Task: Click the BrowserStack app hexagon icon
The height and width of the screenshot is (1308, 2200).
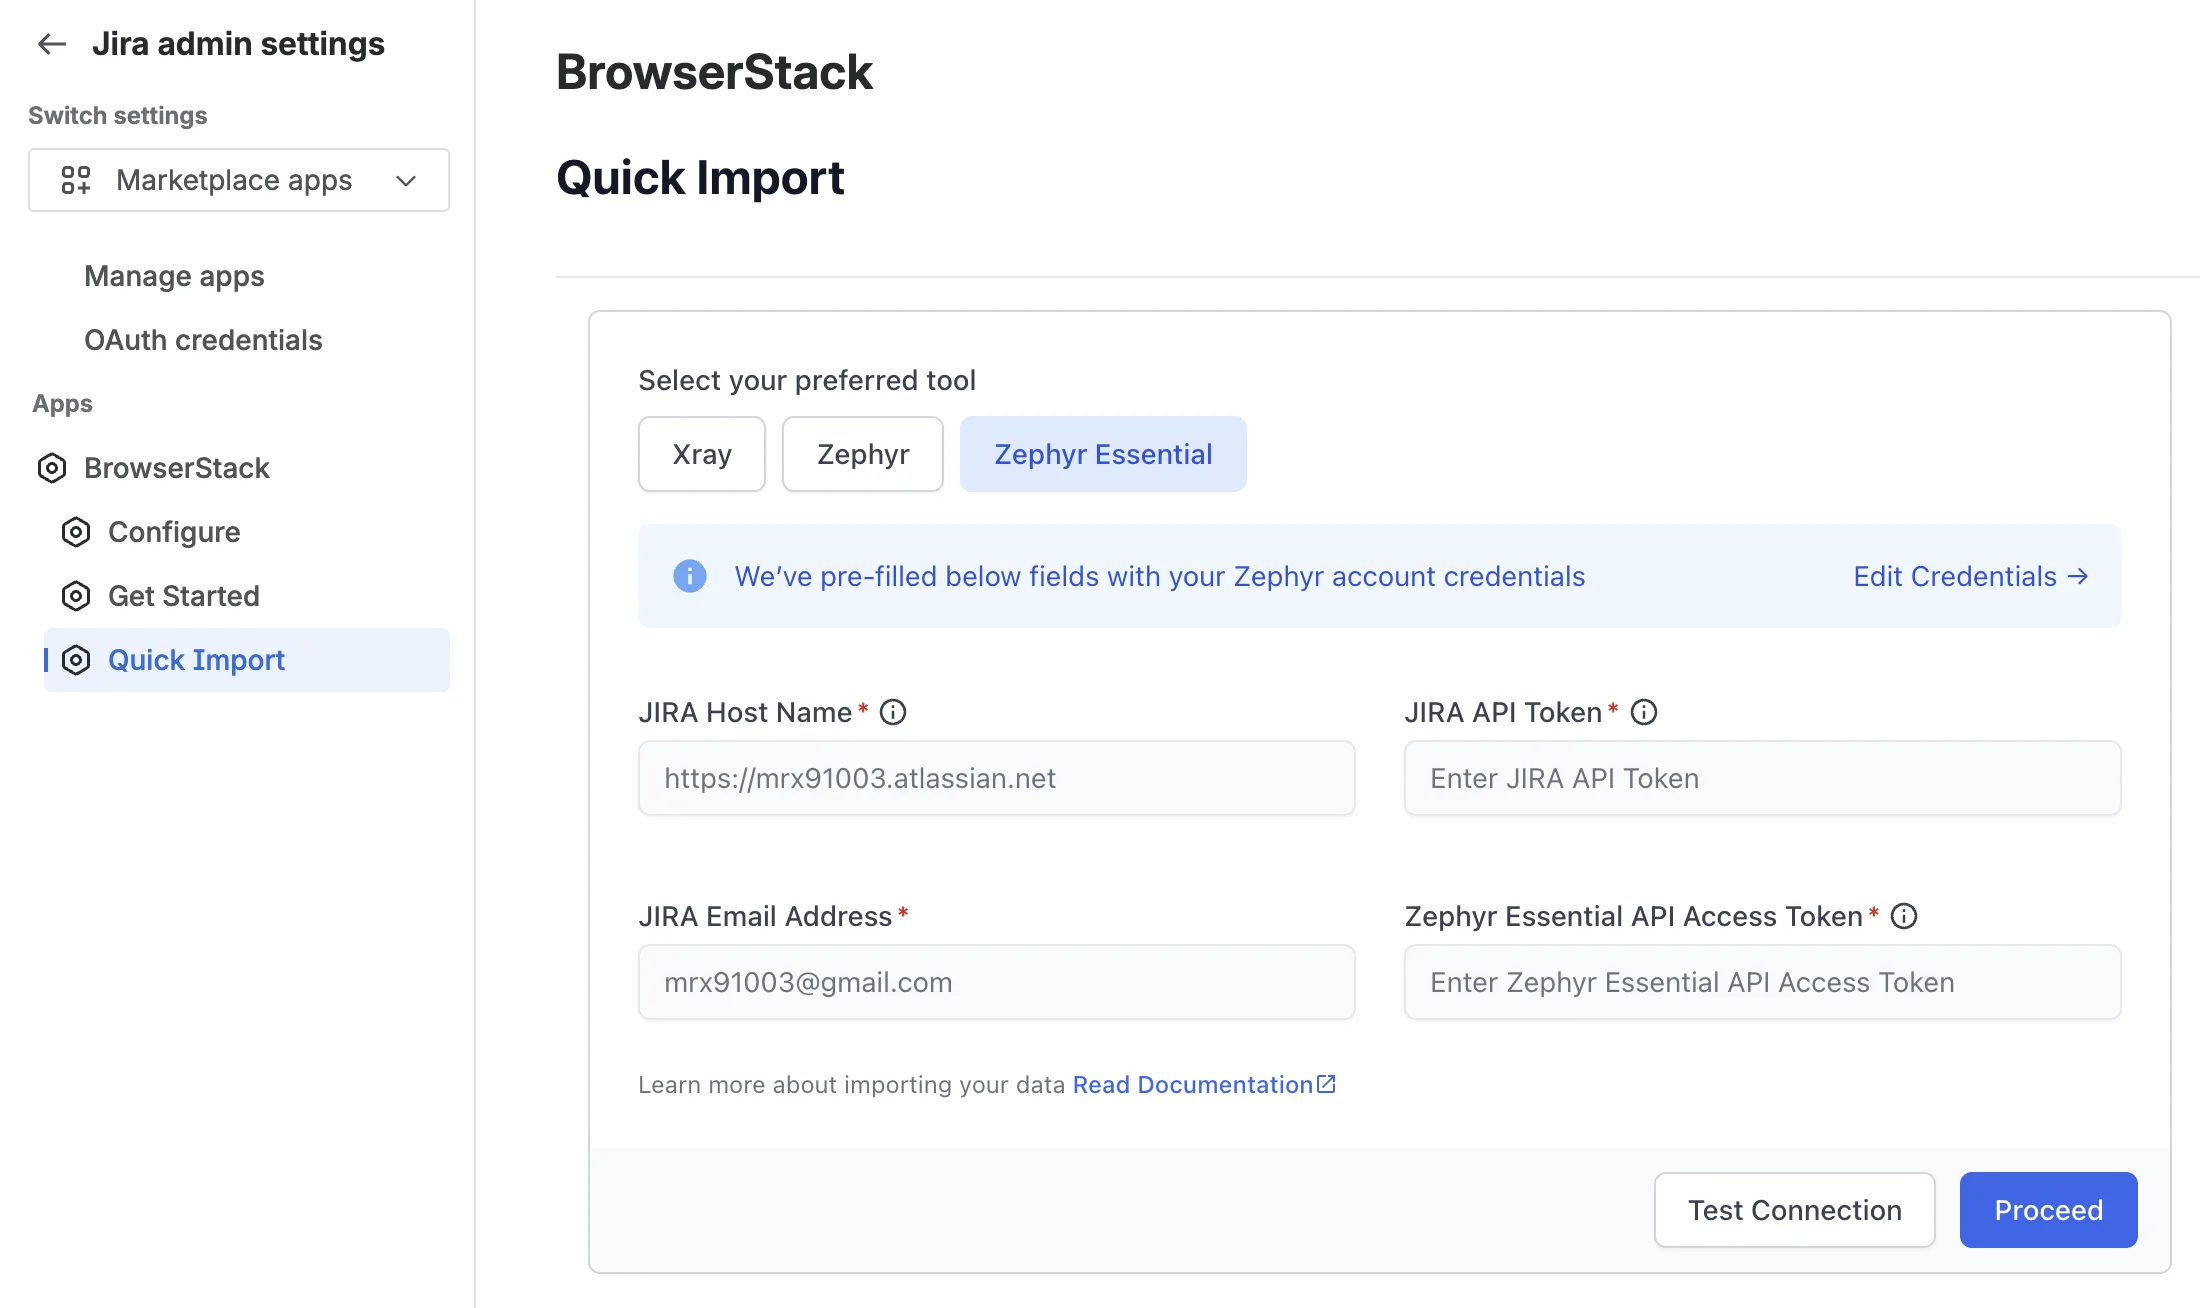Action: pos(52,468)
